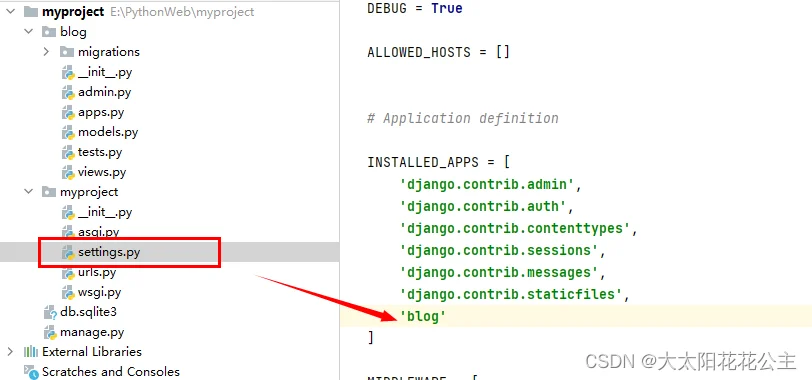812x380 pixels.
Task: Collapse the inner myproject package chevron
Action: pyautogui.click(x=28, y=192)
